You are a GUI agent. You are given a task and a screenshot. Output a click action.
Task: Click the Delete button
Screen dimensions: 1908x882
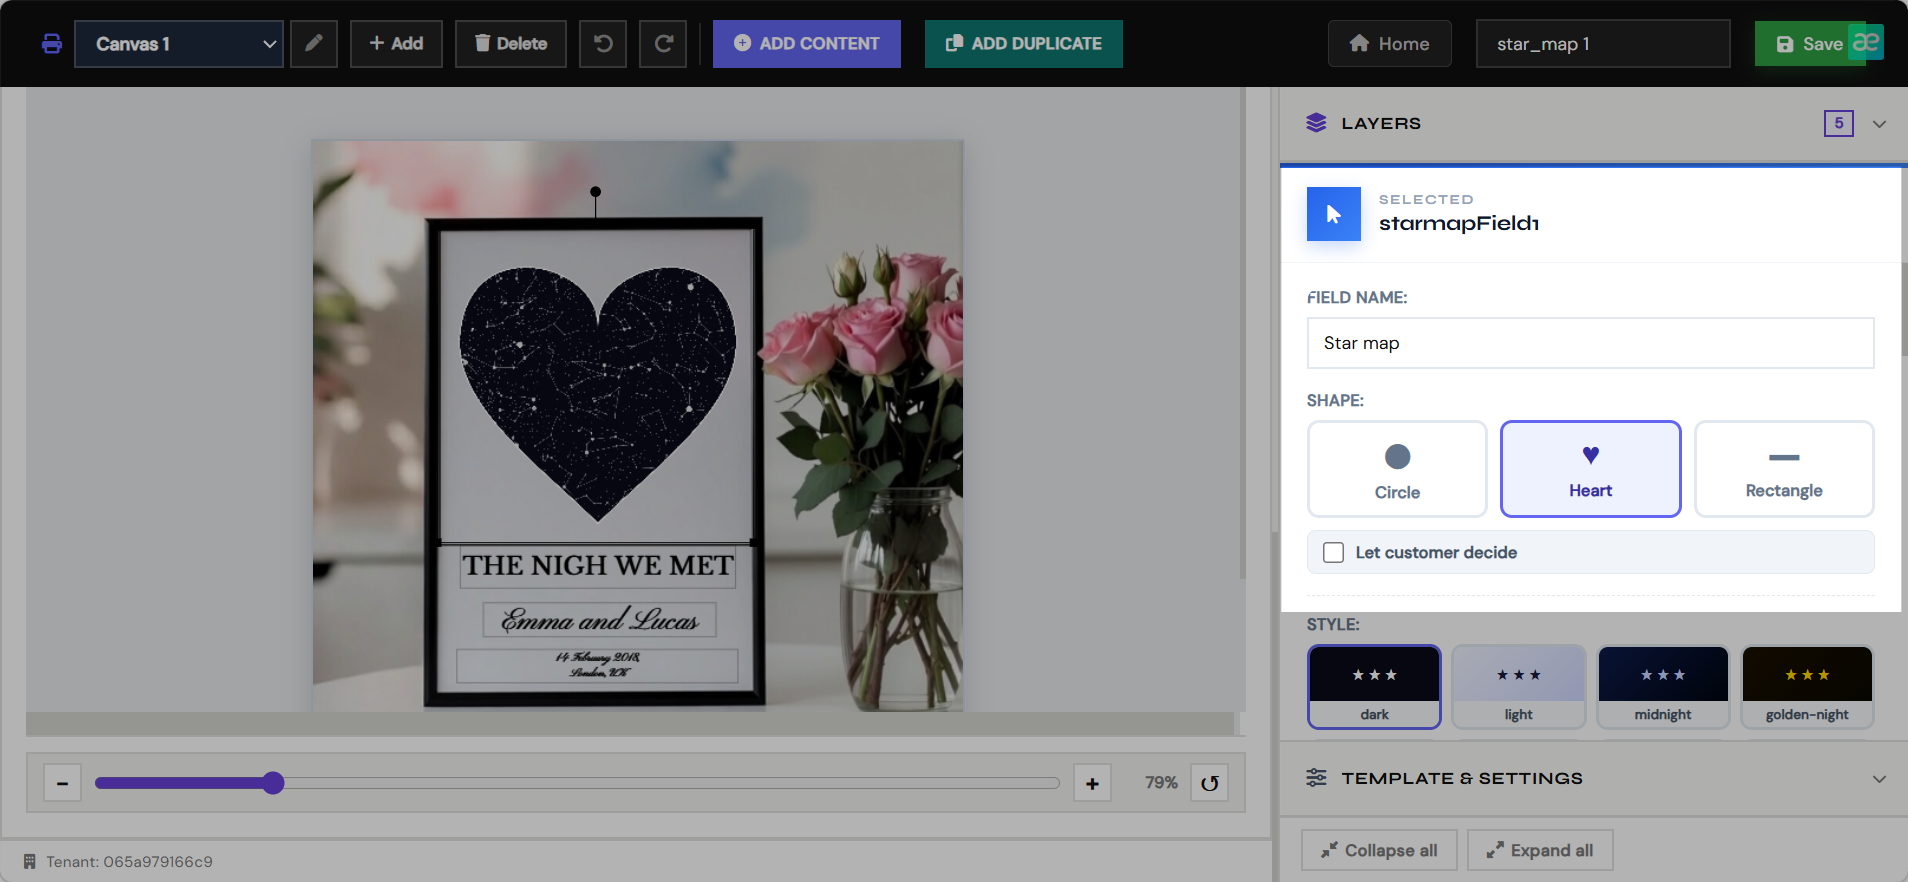pyautogui.click(x=511, y=44)
